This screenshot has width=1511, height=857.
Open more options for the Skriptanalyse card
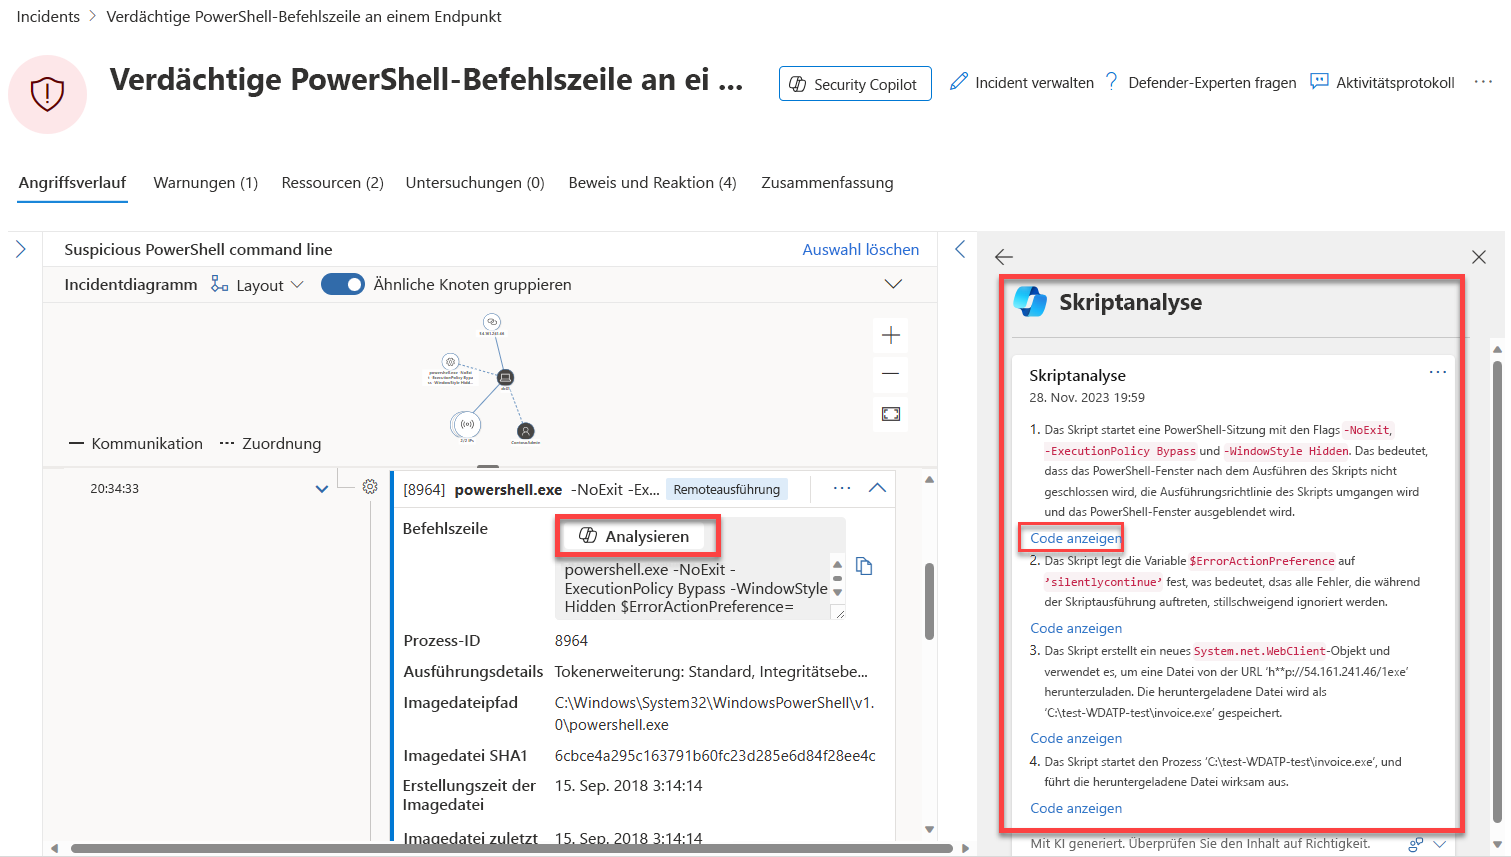pos(1437,372)
